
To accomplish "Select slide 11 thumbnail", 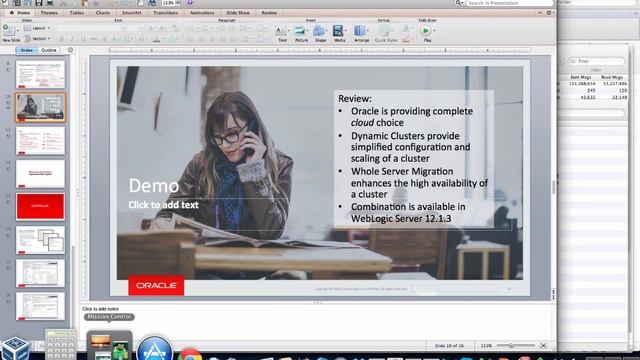I will [40, 140].
